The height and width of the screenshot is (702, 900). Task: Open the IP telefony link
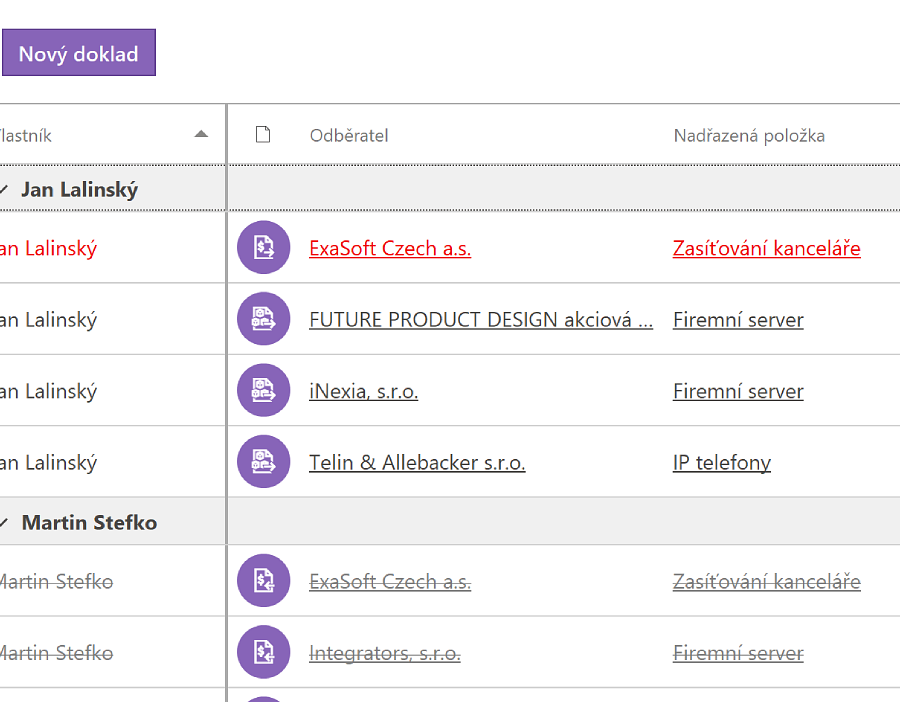point(722,462)
